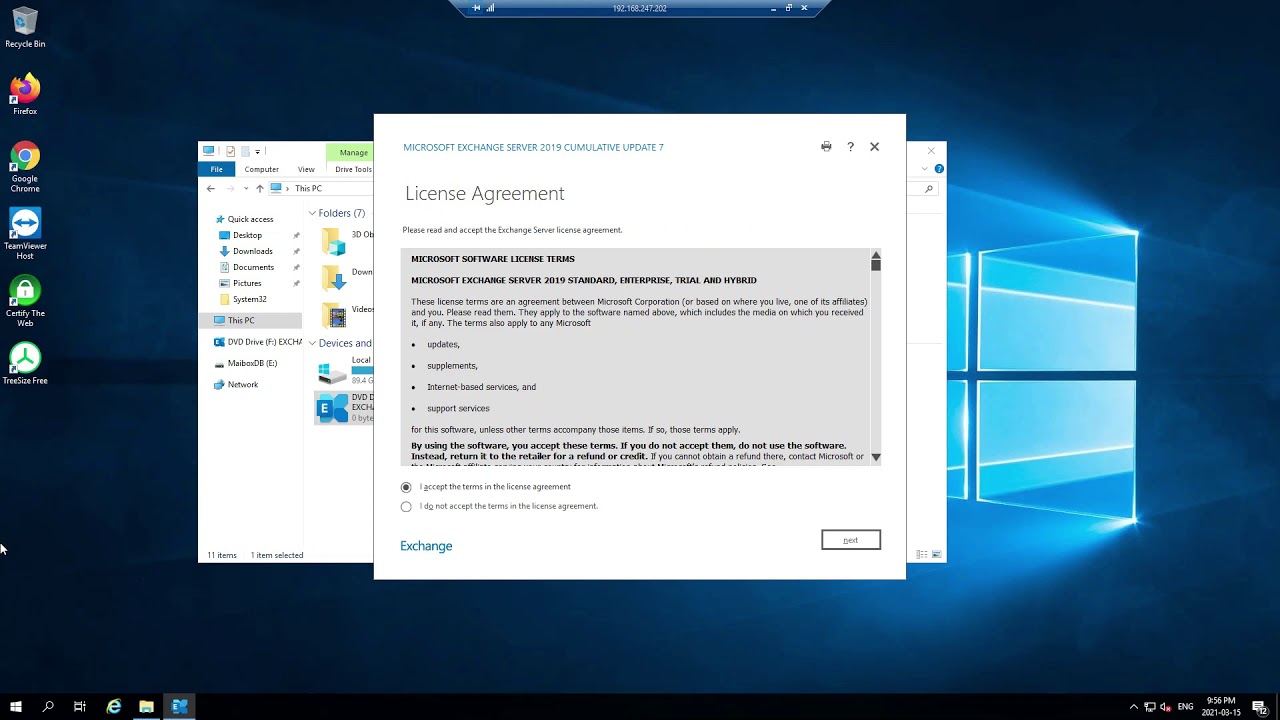Open TreeSize Free desktop icon

(25, 364)
